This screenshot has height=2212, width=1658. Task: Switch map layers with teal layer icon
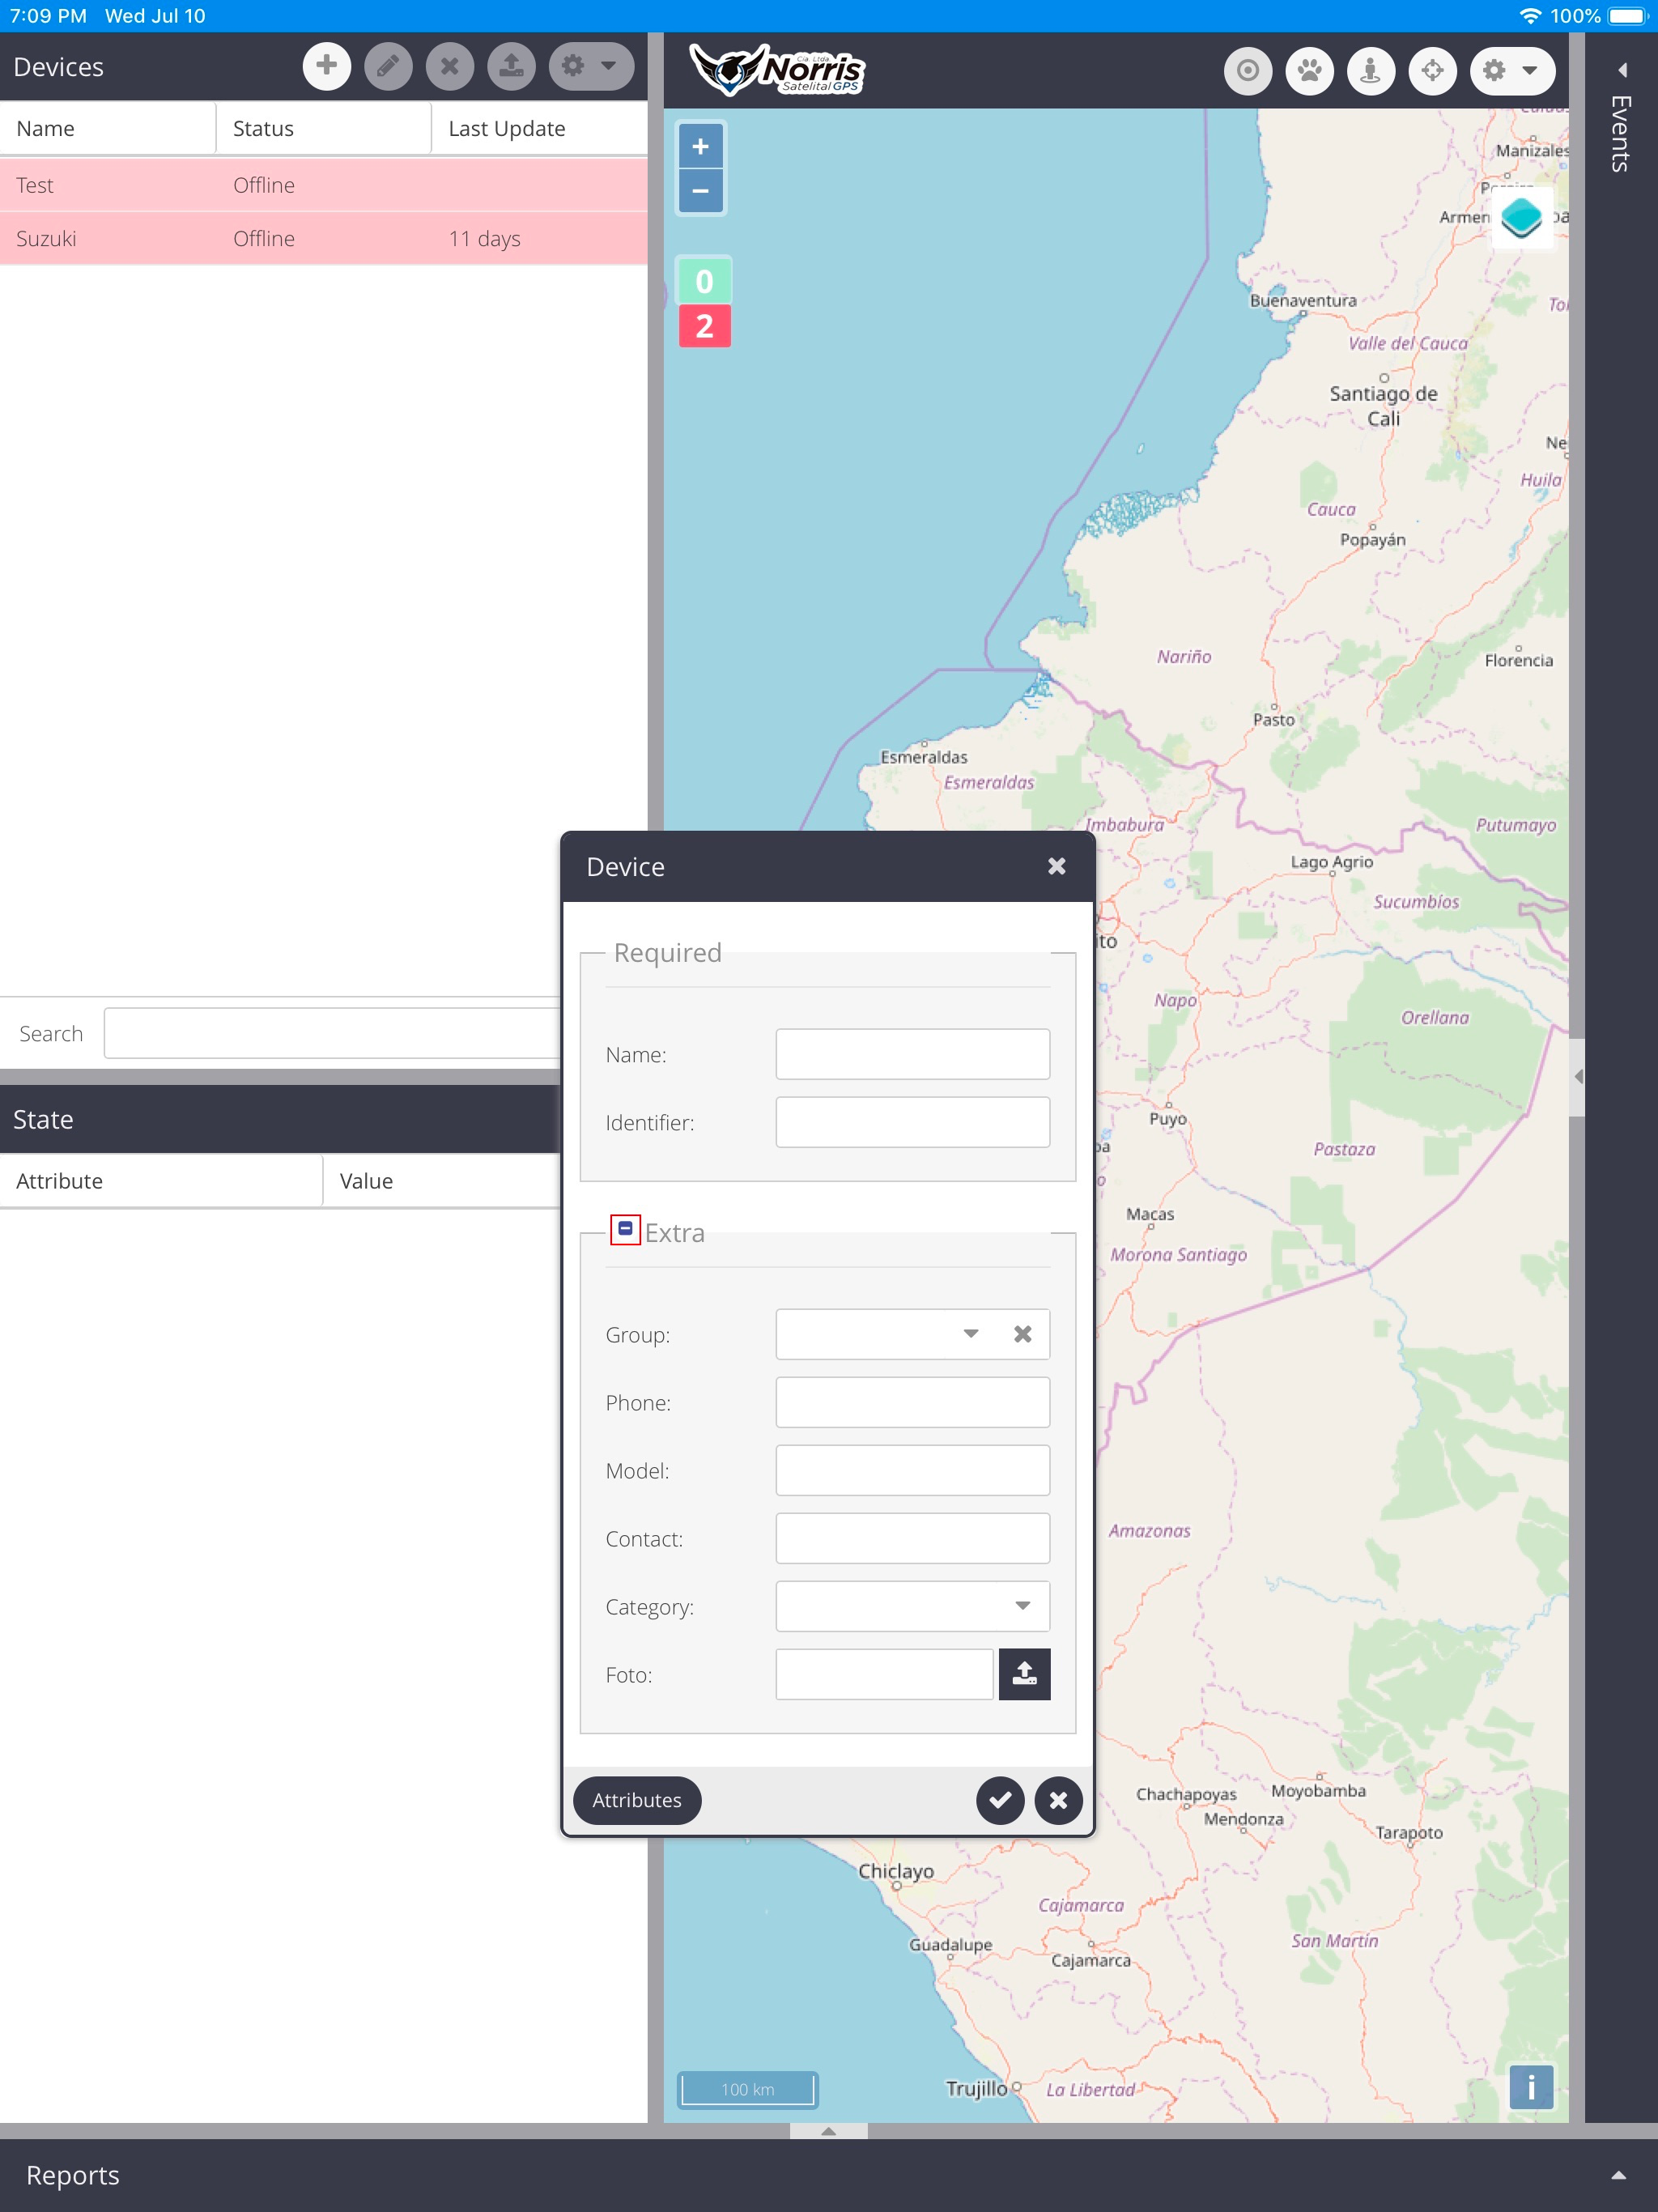(x=1521, y=218)
